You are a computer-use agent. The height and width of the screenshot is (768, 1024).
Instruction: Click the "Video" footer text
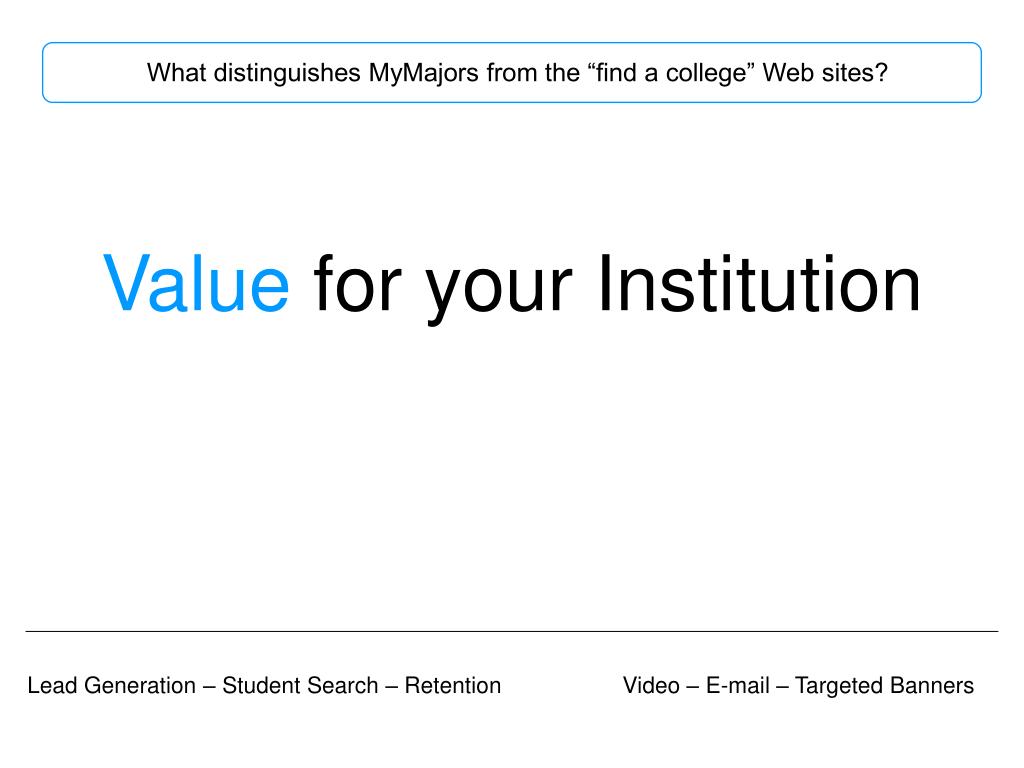651,686
